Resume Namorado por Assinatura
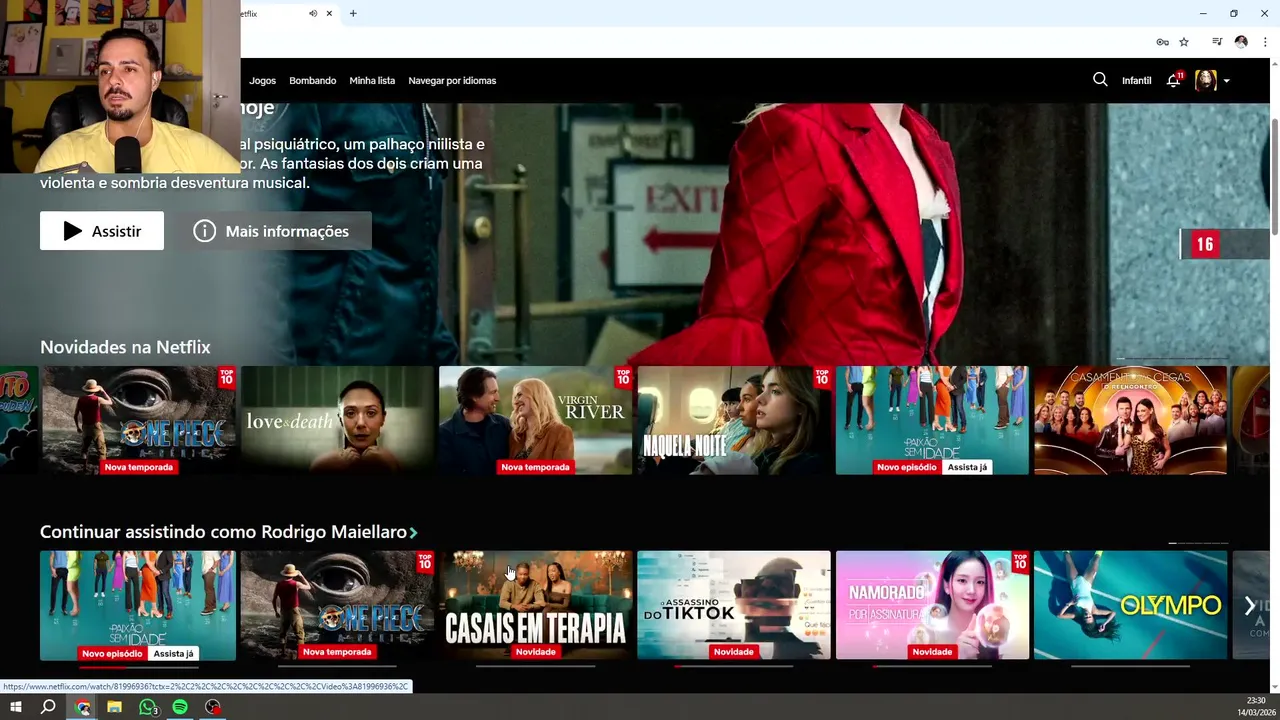The height and width of the screenshot is (720, 1280). [932, 605]
